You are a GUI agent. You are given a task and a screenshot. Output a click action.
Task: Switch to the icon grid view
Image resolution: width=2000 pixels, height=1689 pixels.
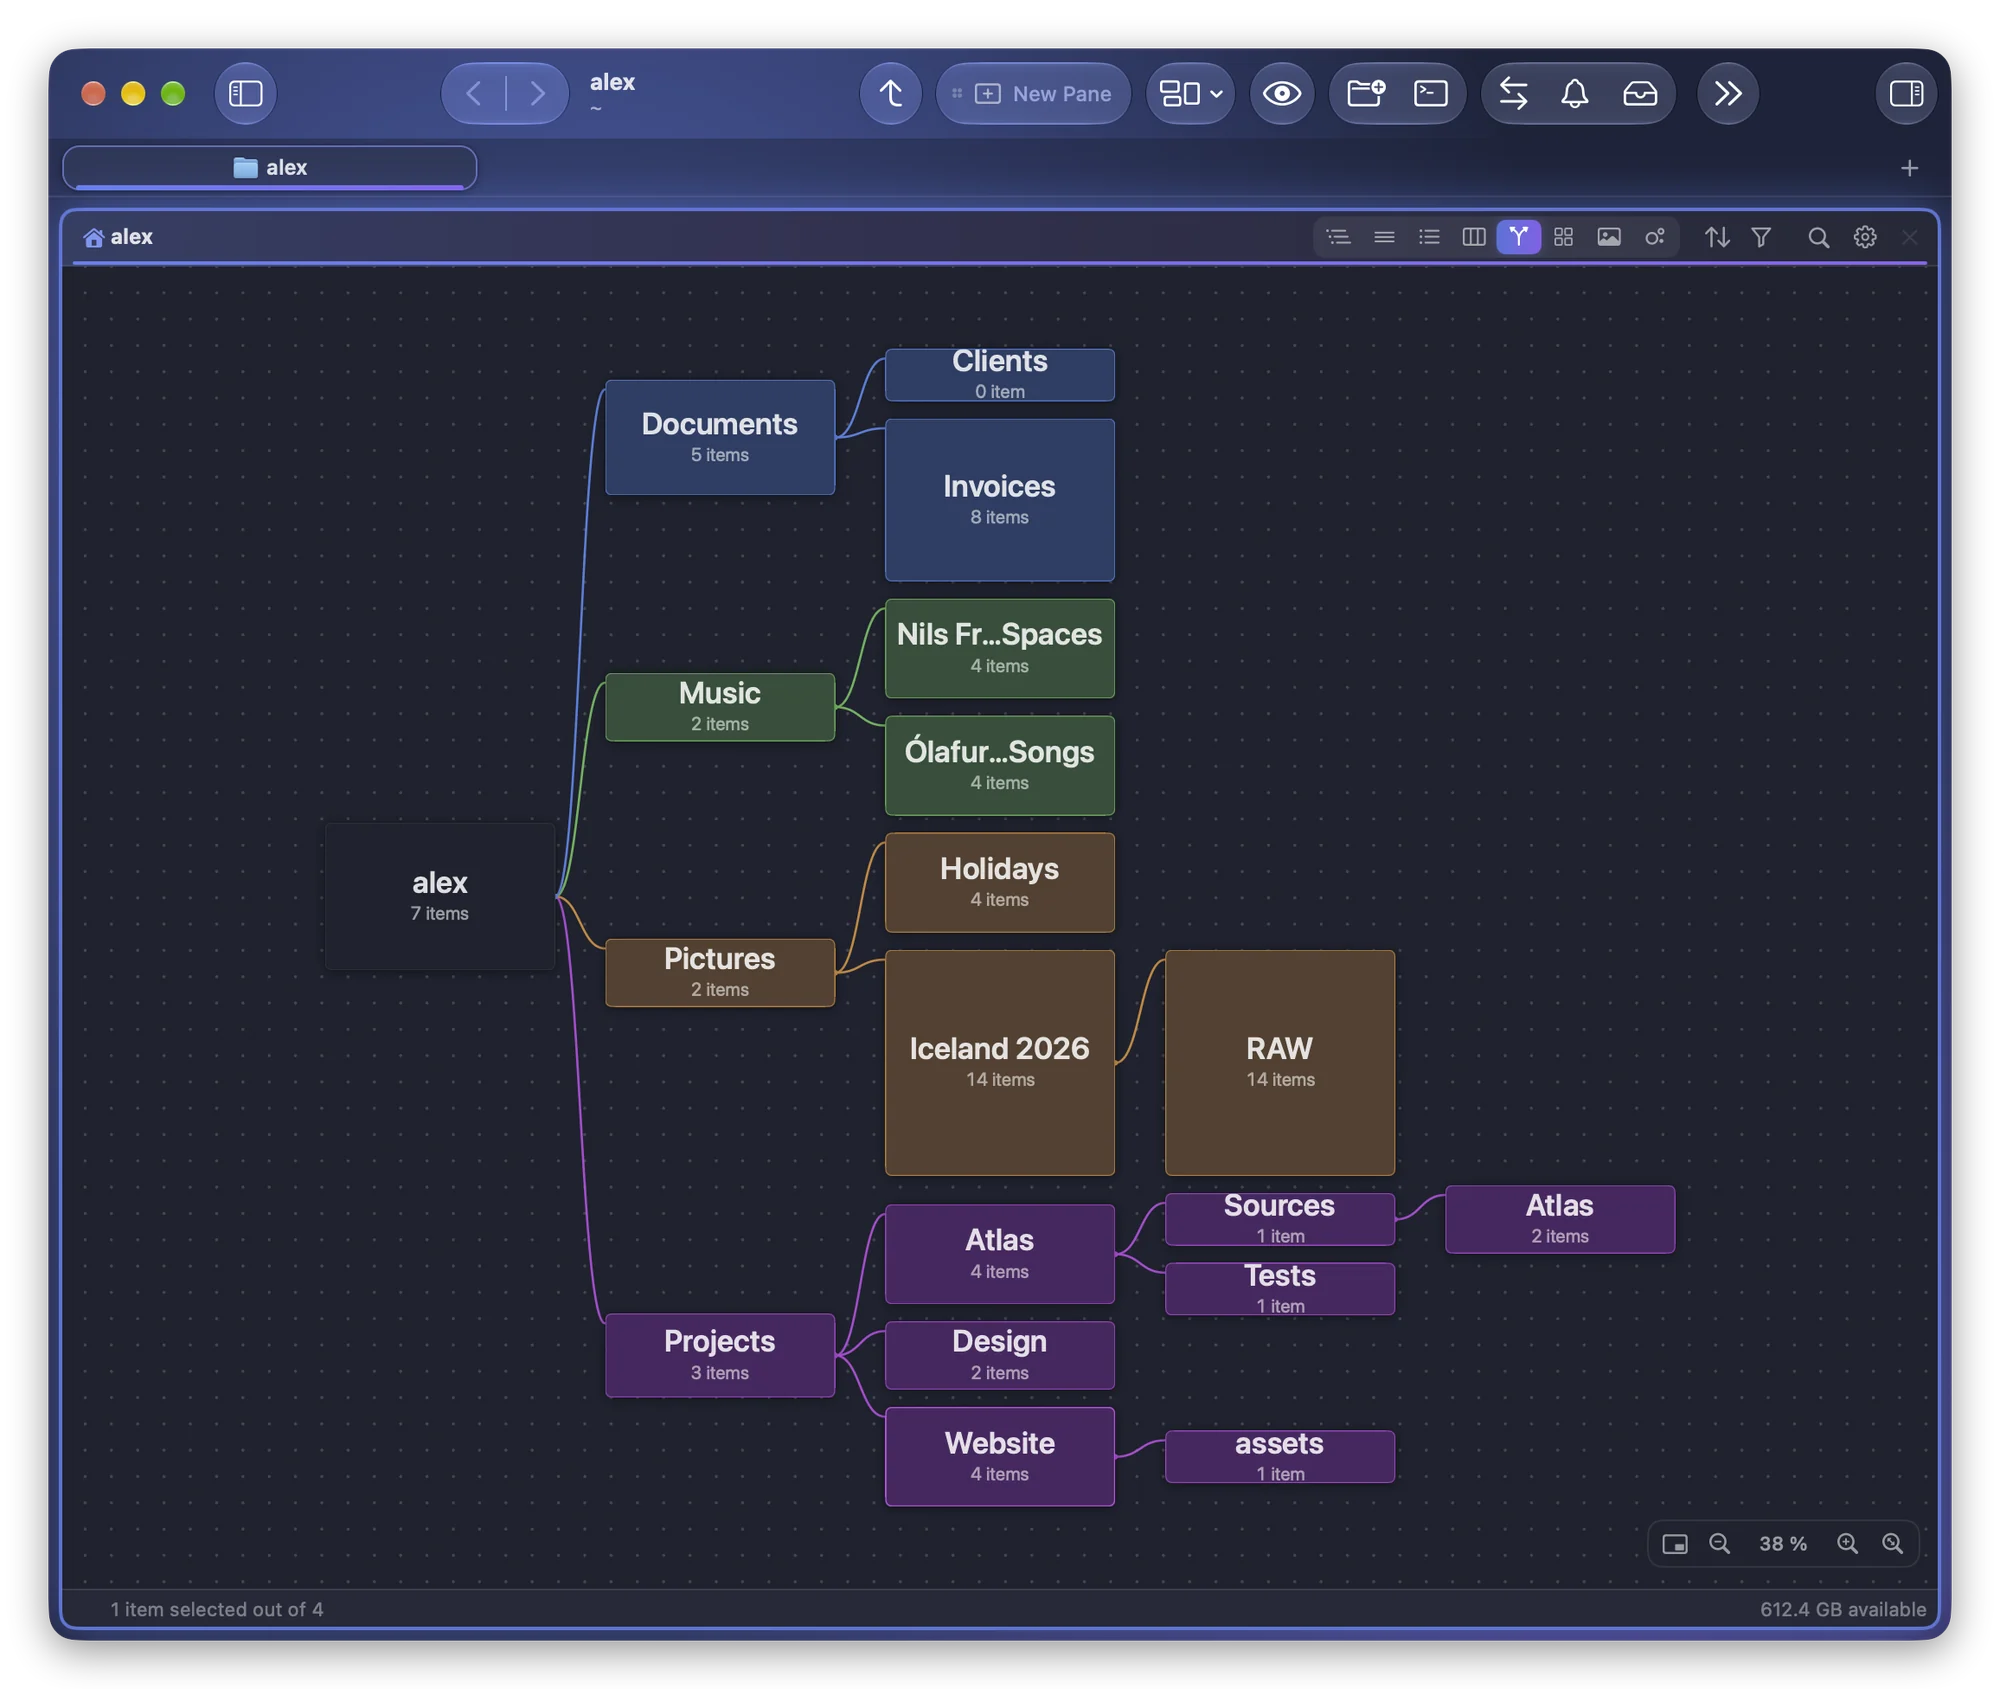[1563, 237]
